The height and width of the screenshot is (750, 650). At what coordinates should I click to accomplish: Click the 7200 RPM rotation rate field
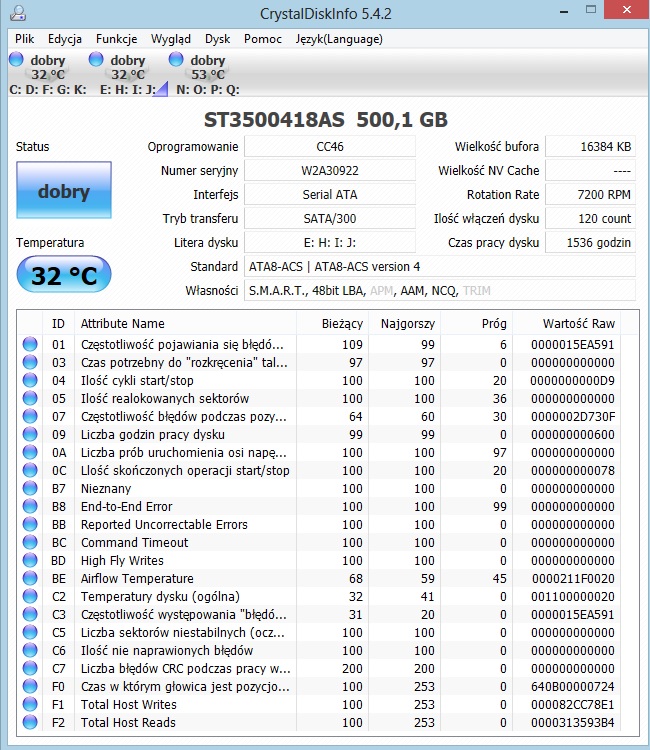coord(590,194)
